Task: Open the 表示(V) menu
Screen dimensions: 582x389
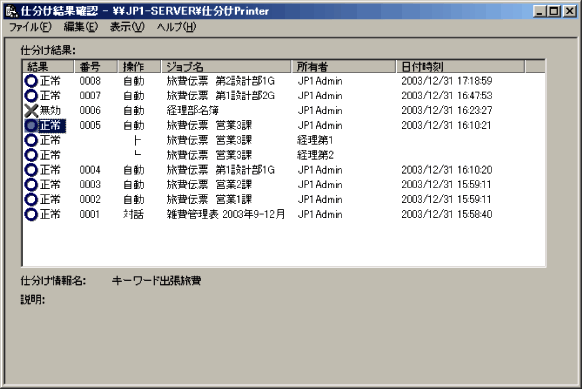Action: [127, 27]
